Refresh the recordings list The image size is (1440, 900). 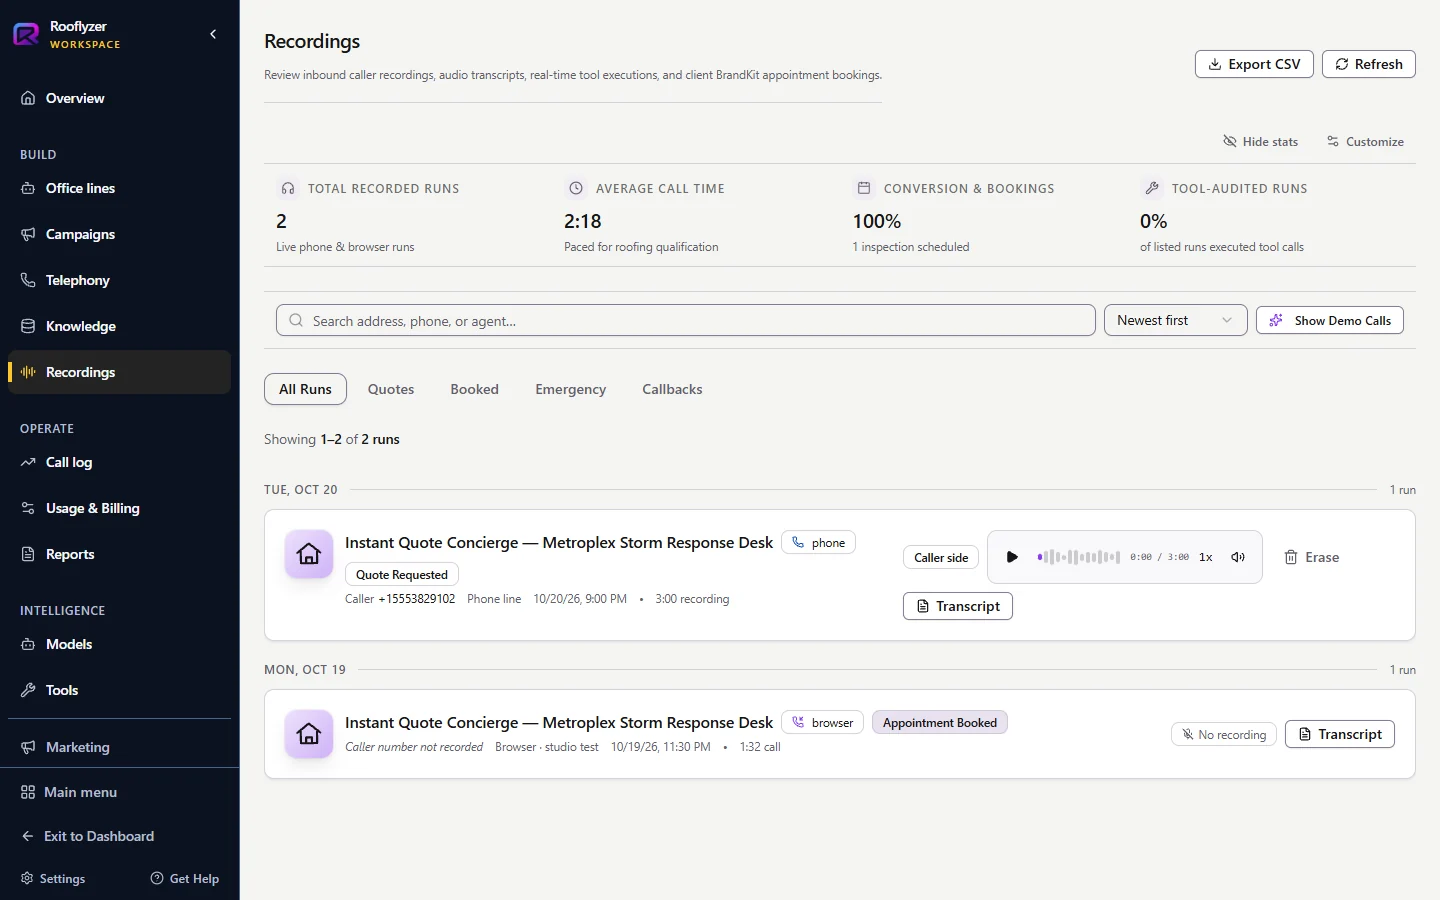click(x=1369, y=64)
